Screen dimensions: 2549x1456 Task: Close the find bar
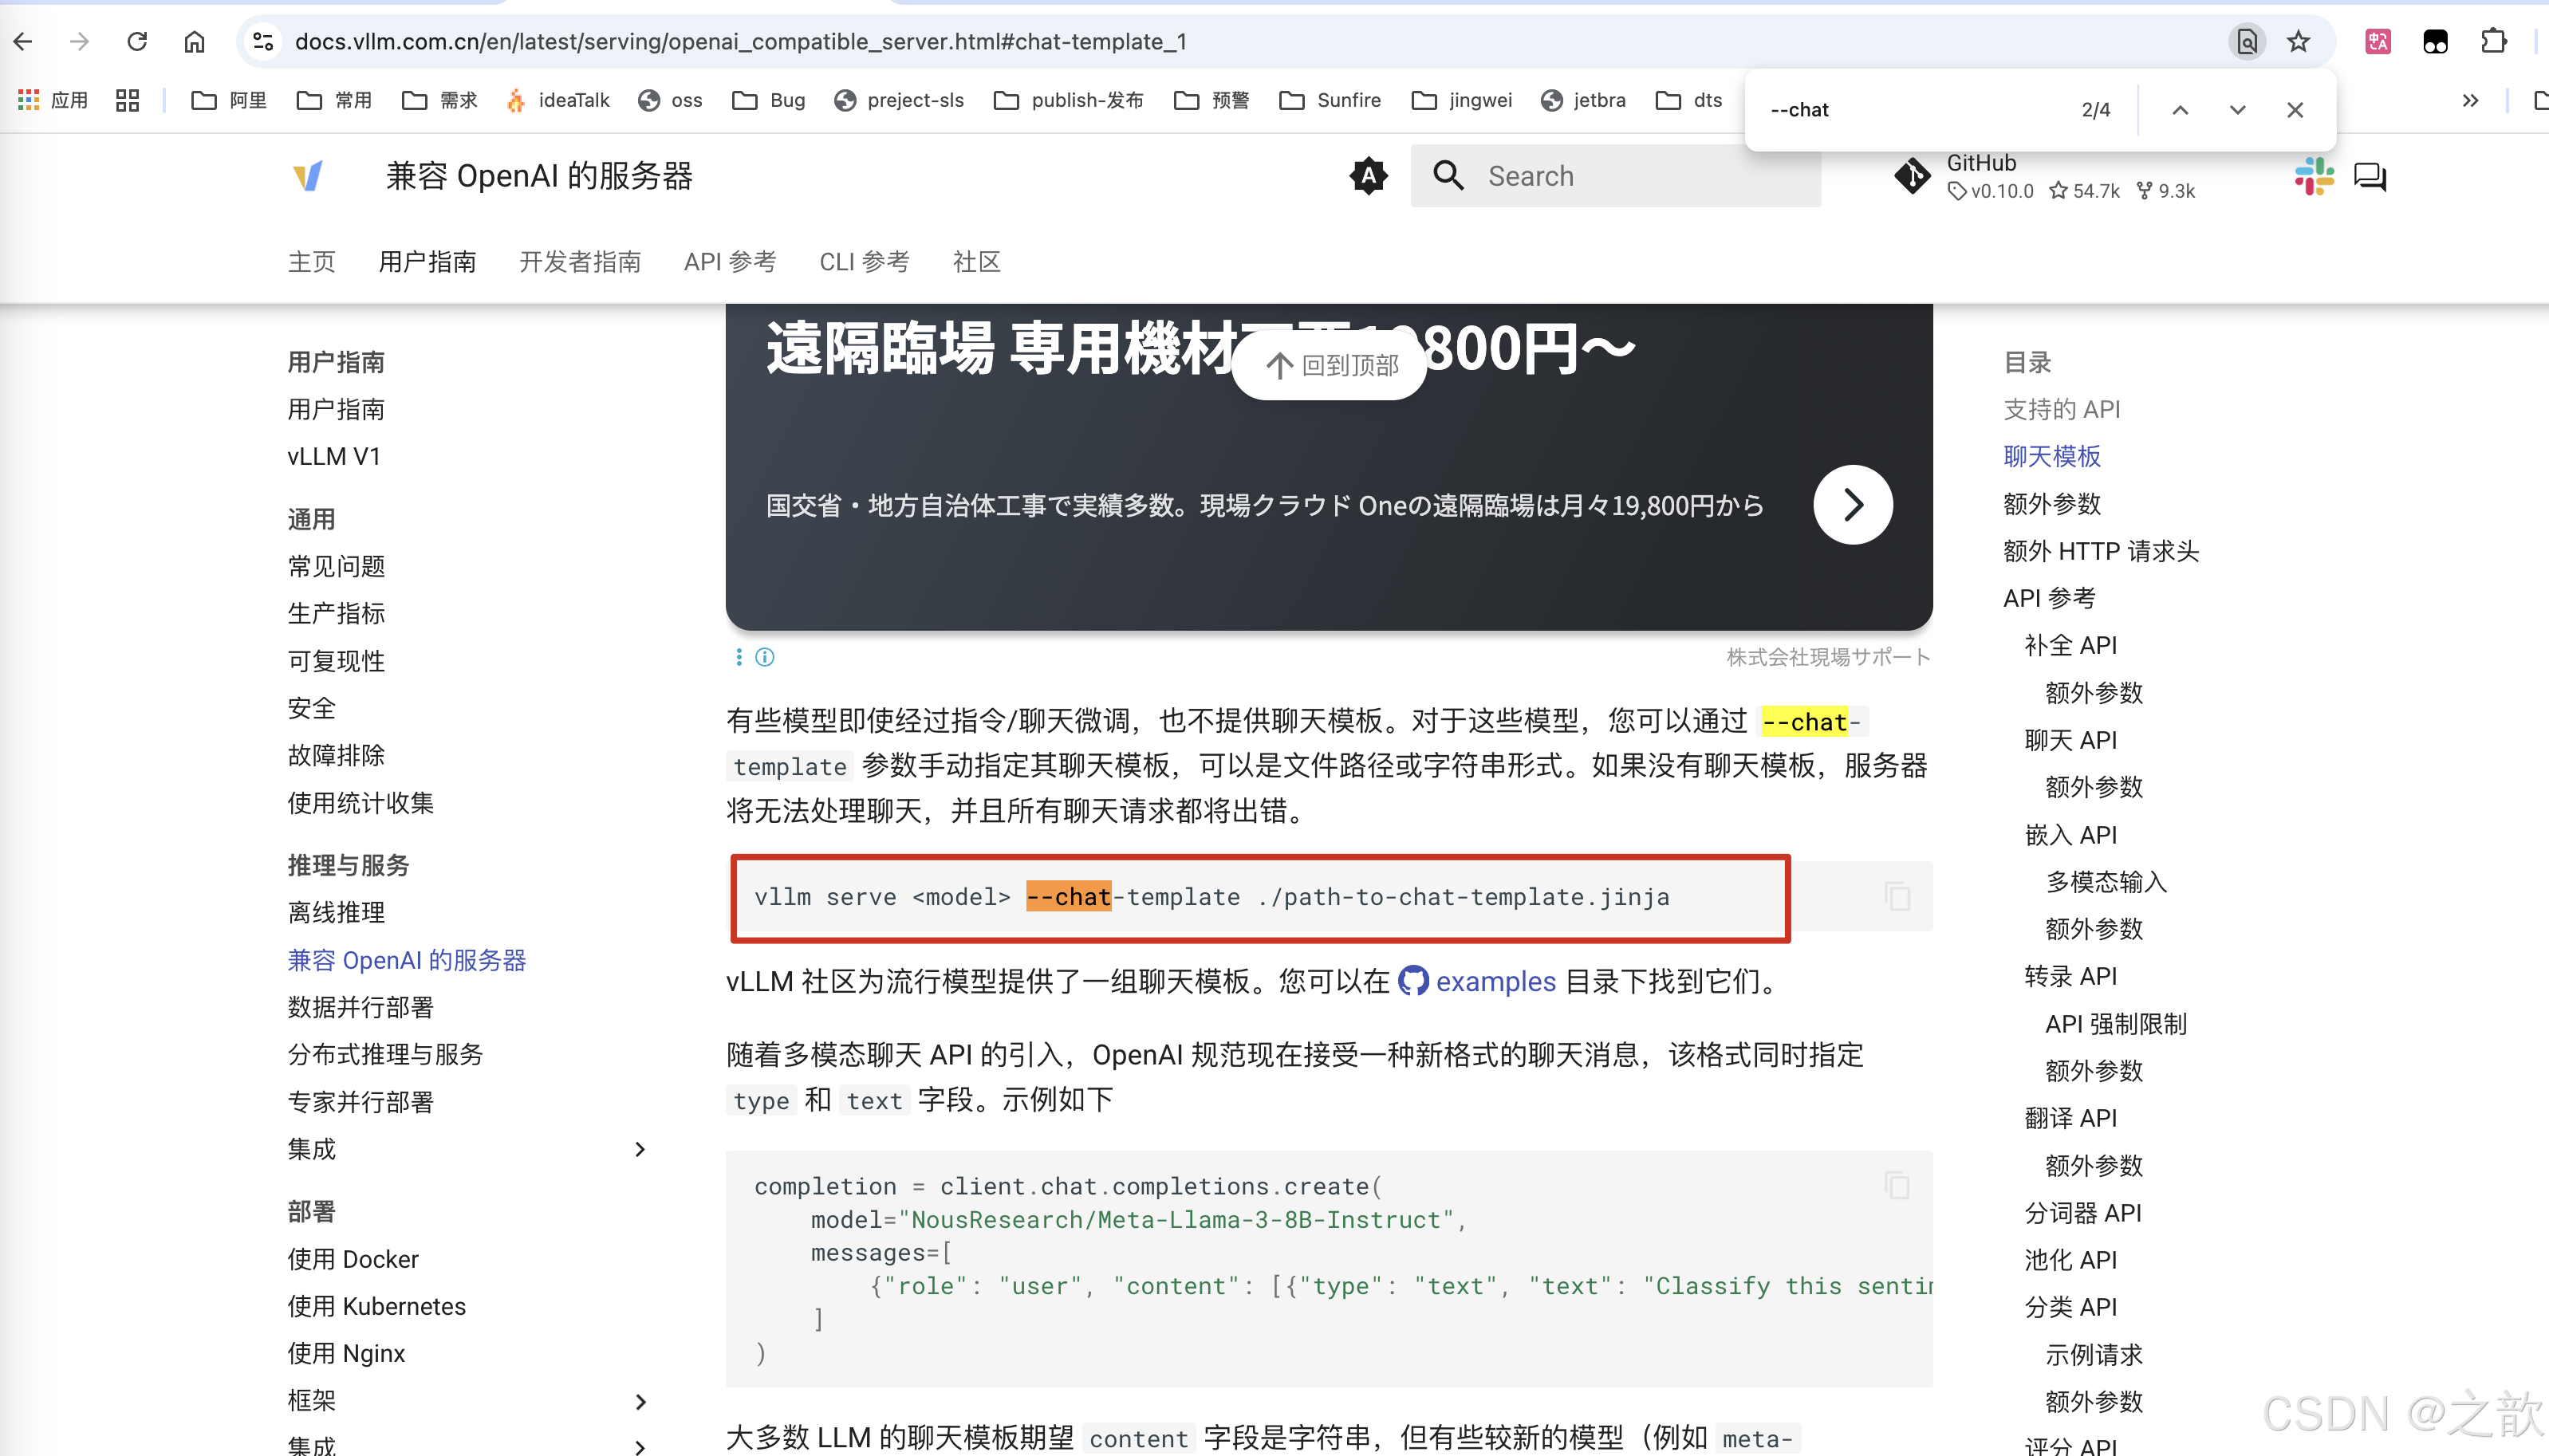click(2295, 110)
